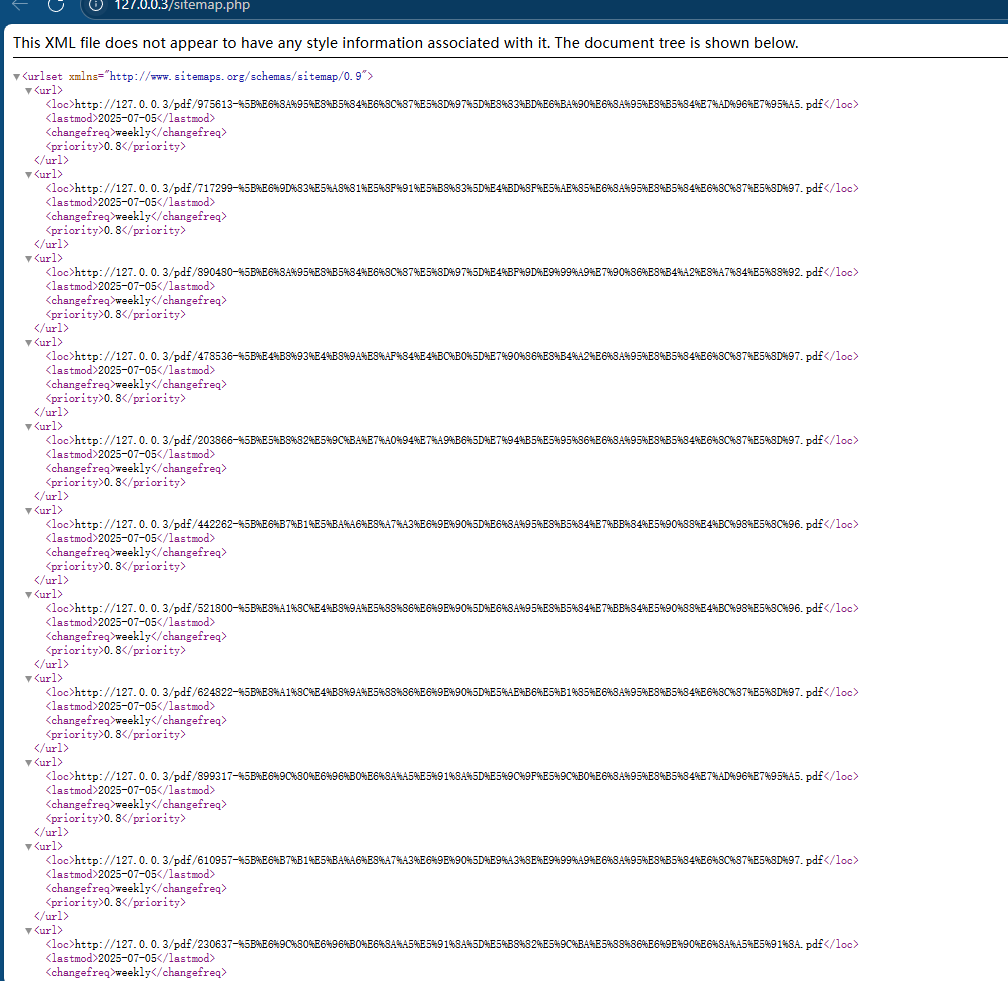Click lastmod 2025-07-05 under the 975613 entry
1008x981 pixels.
coord(130,118)
